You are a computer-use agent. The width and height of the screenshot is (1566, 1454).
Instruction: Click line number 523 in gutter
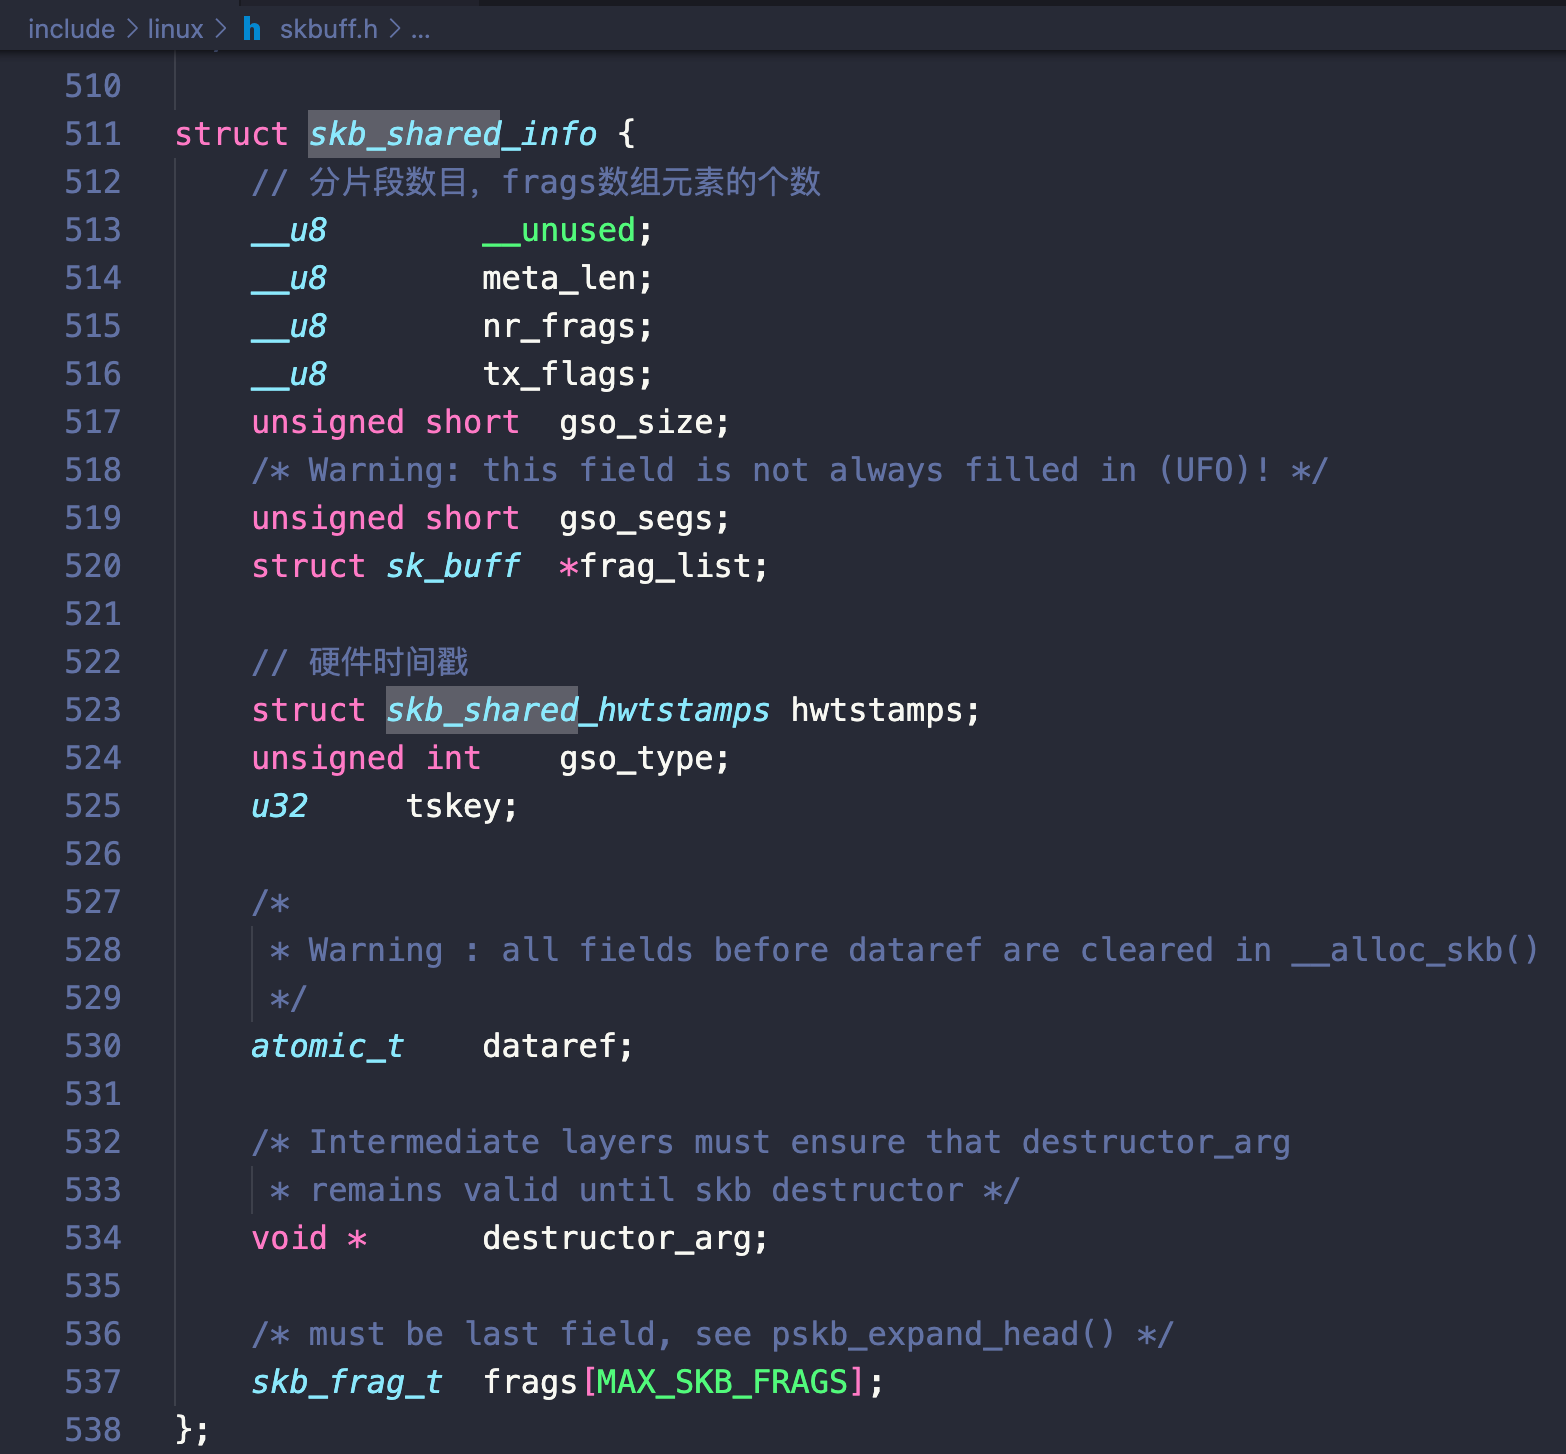pyautogui.click(x=93, y=710)
